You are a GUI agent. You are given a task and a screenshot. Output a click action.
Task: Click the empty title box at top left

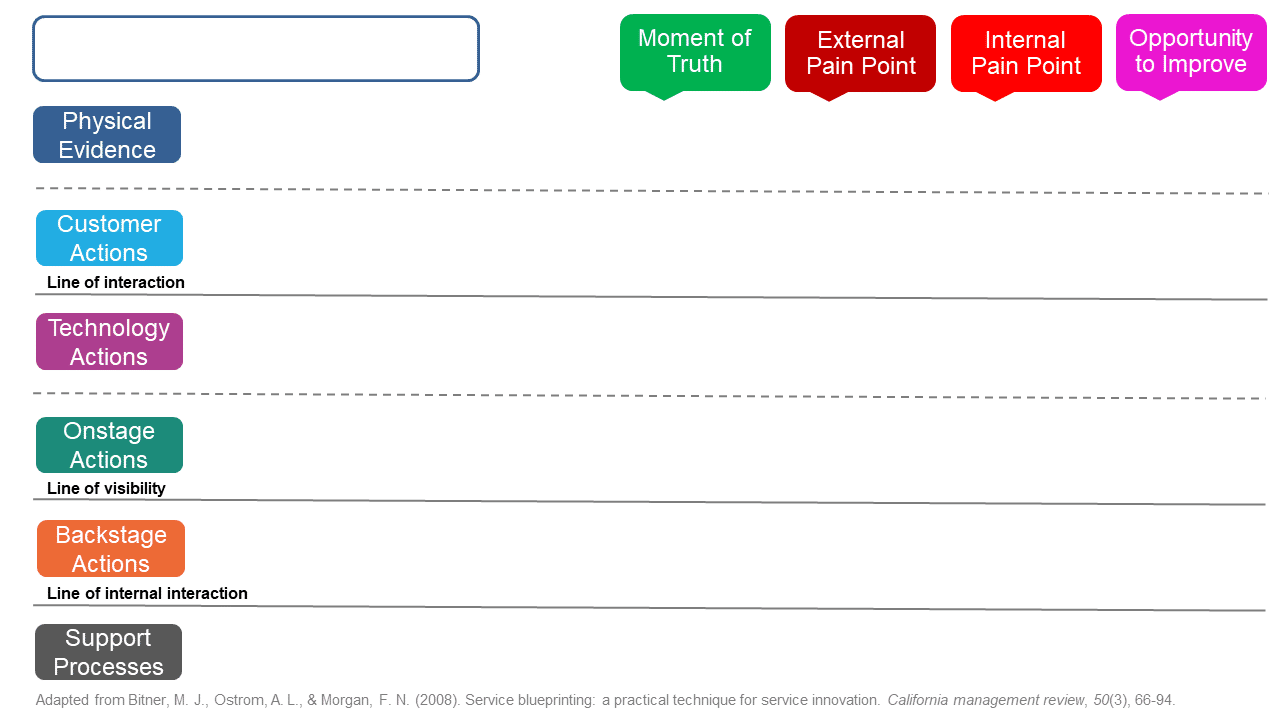[x=256, y=48]
